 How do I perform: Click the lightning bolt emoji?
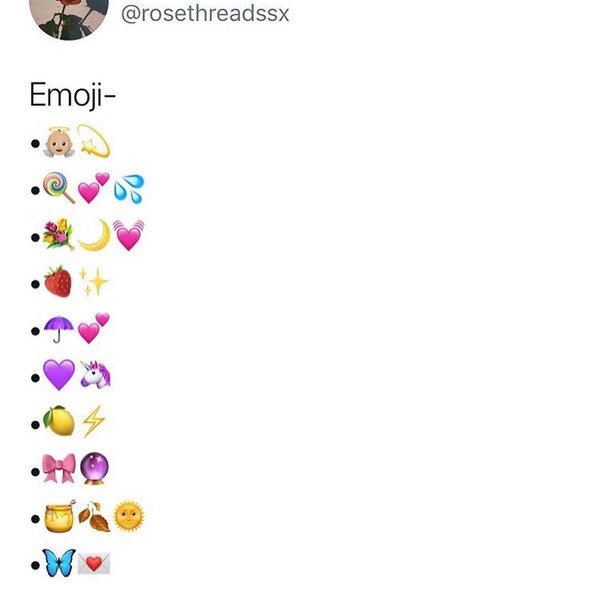click(x=94, y=422)
